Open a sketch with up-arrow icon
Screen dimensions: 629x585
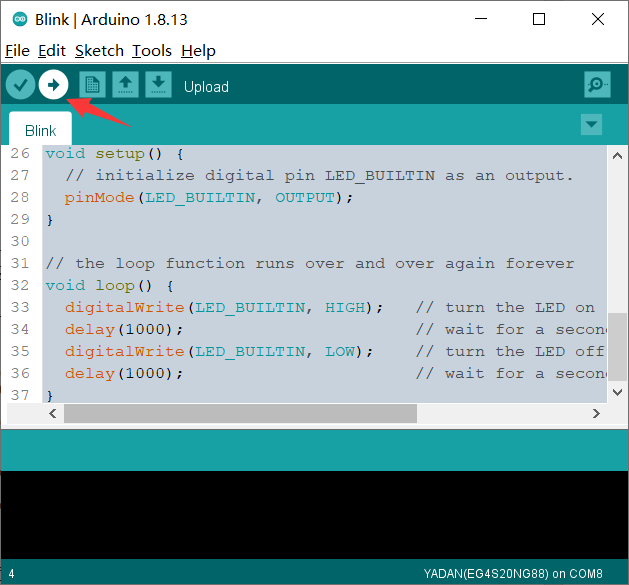tap(125, 85)
